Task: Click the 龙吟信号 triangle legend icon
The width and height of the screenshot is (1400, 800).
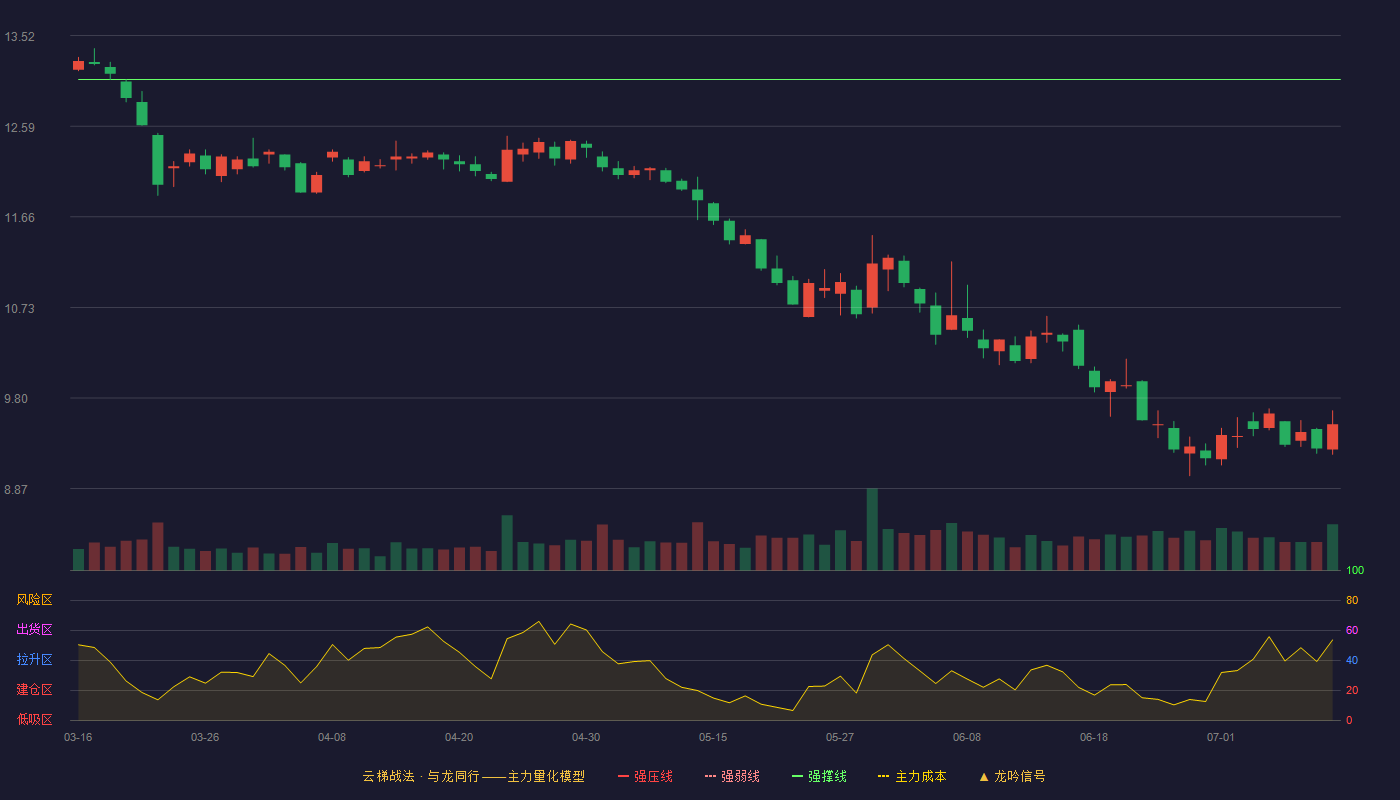Action: click(984, 776)
